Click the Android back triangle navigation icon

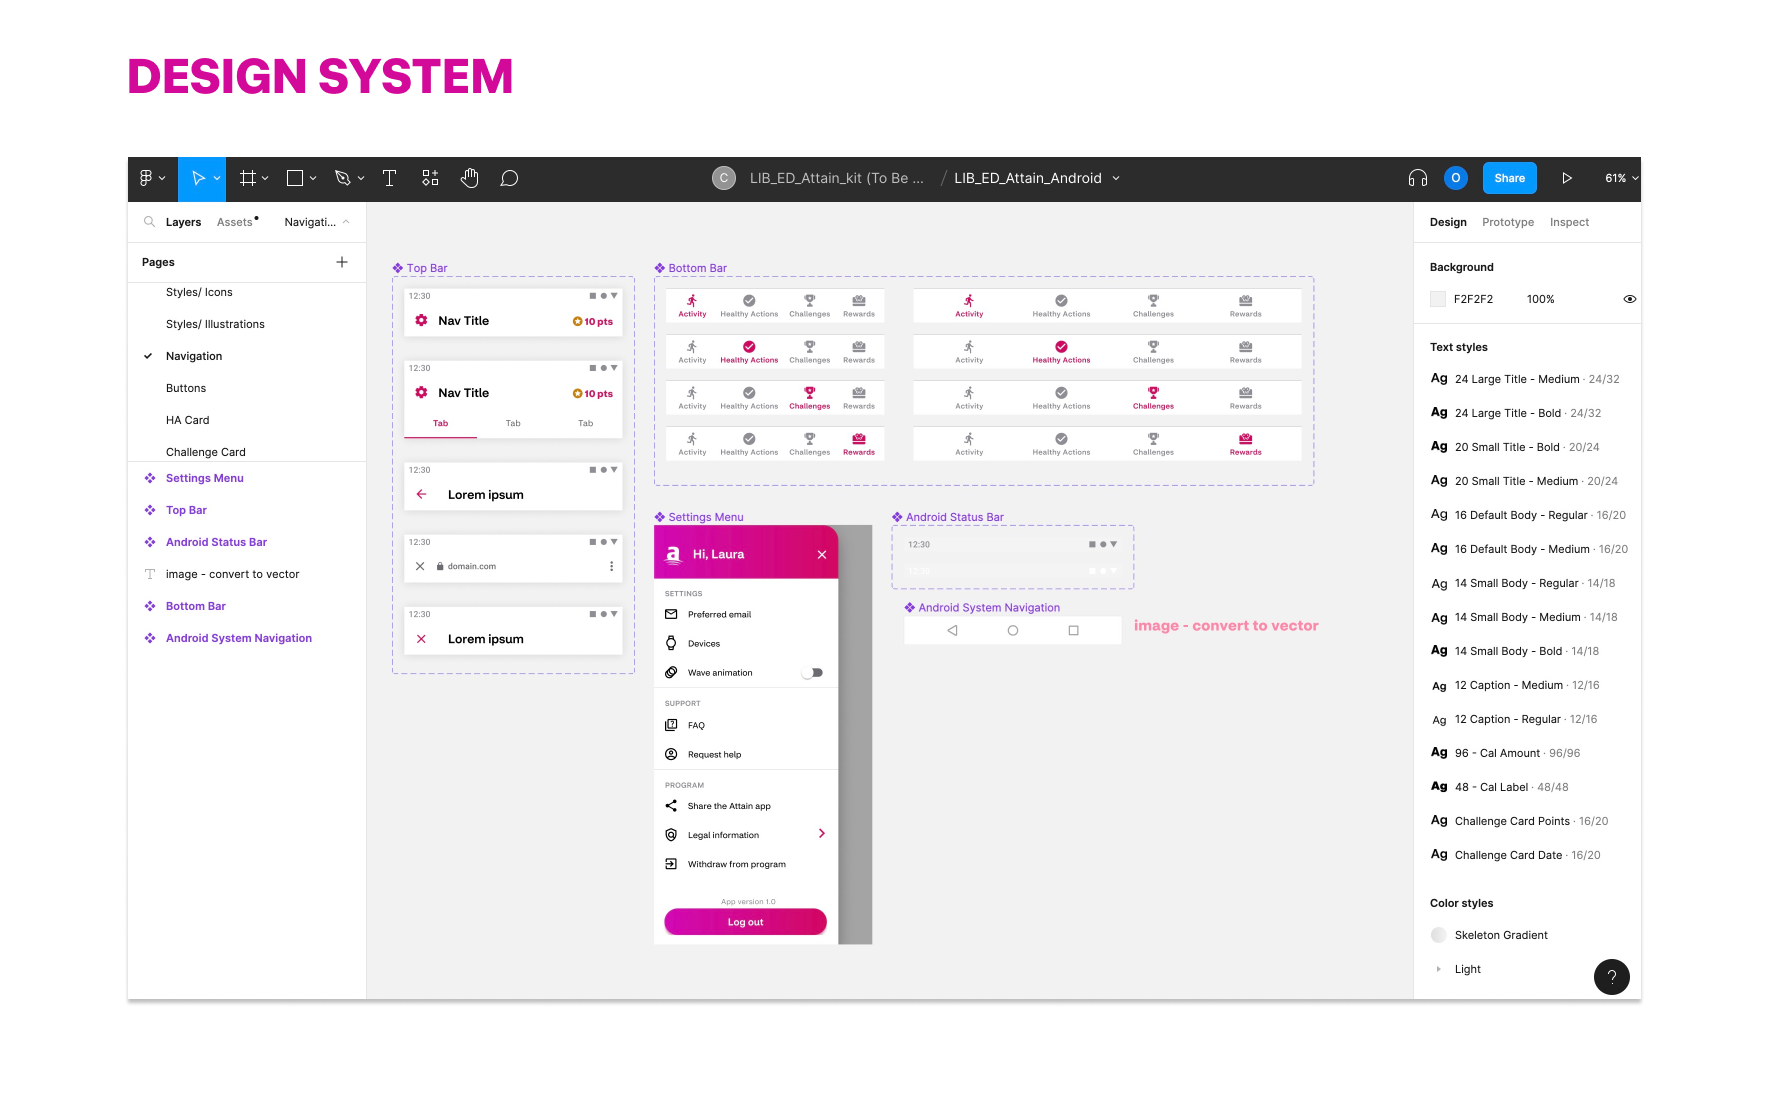pyautogui.click(x=952, y=630)
